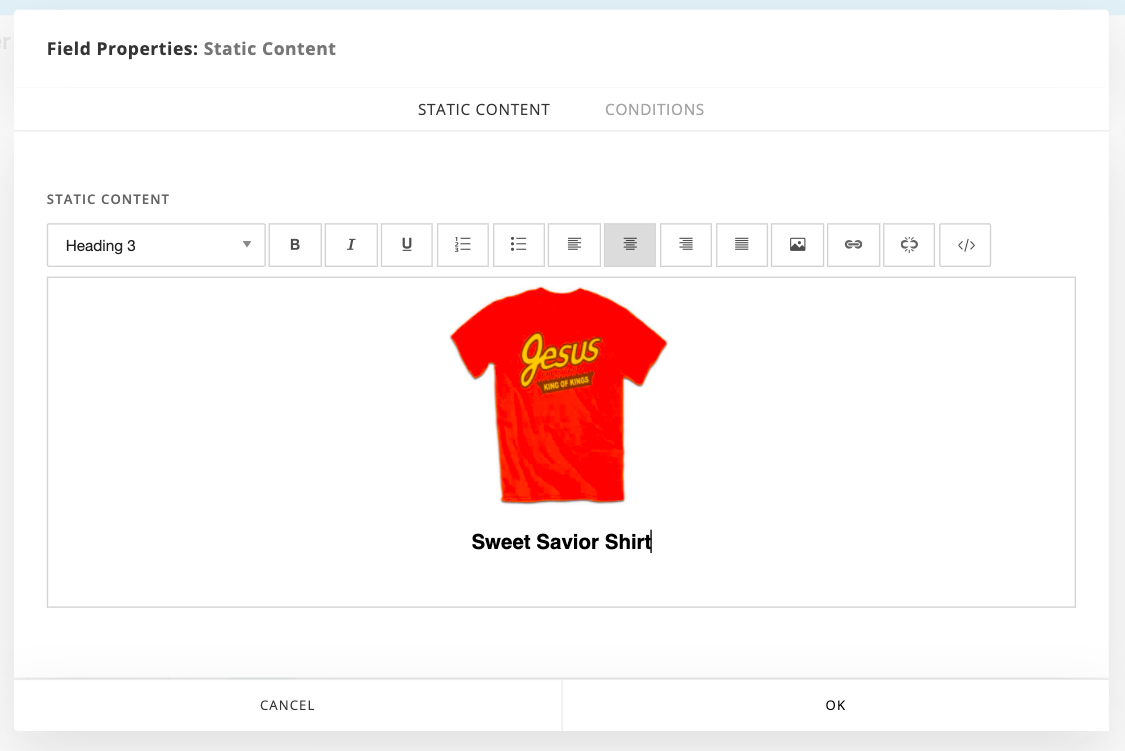Insert a bulleted list
Image resolution: width=1125 pixels, height=751 pixels.
coord(518,245)
